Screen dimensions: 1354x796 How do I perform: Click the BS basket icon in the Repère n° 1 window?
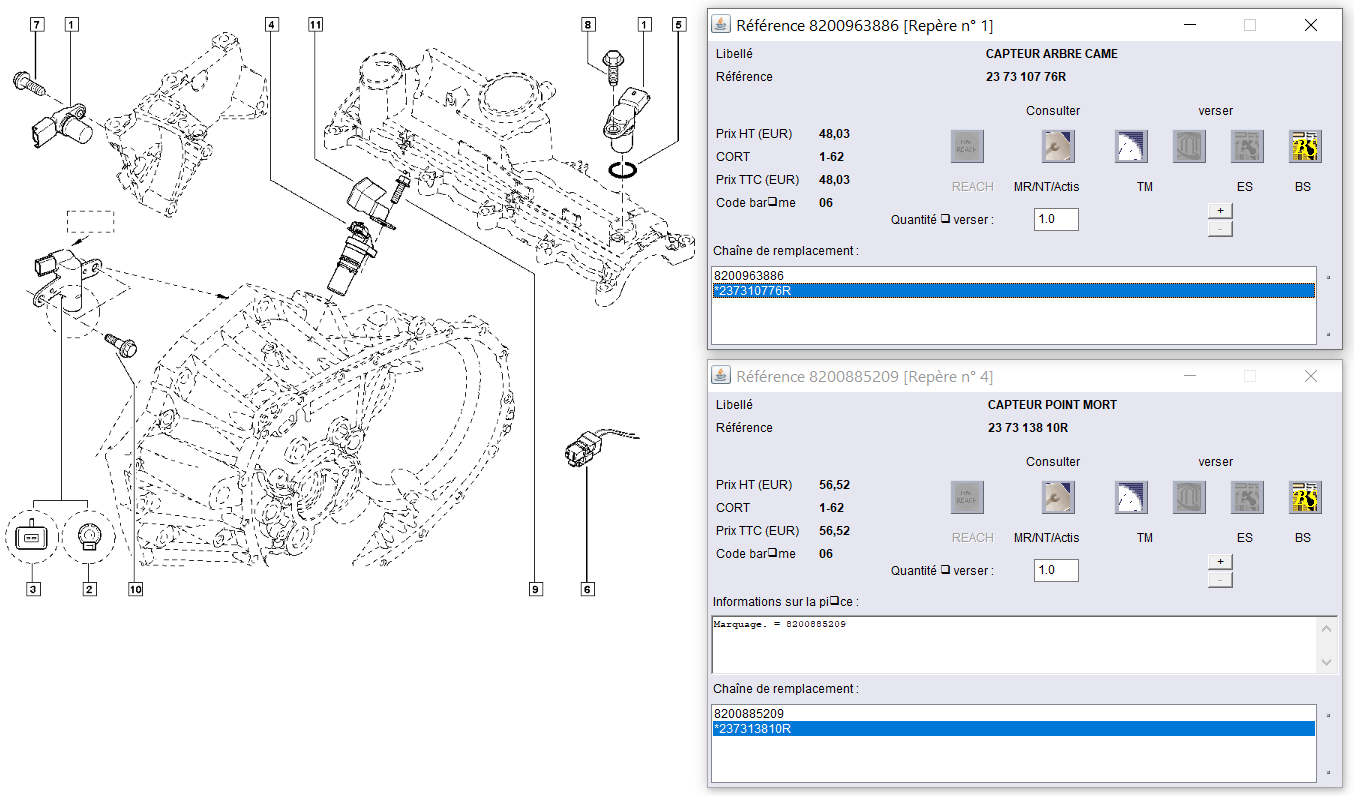click(1304, 147)
